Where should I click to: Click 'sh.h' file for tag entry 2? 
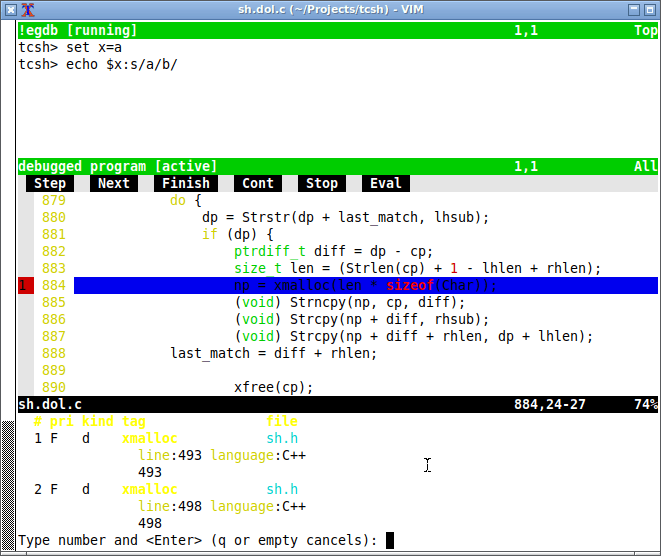pos(282,489)
